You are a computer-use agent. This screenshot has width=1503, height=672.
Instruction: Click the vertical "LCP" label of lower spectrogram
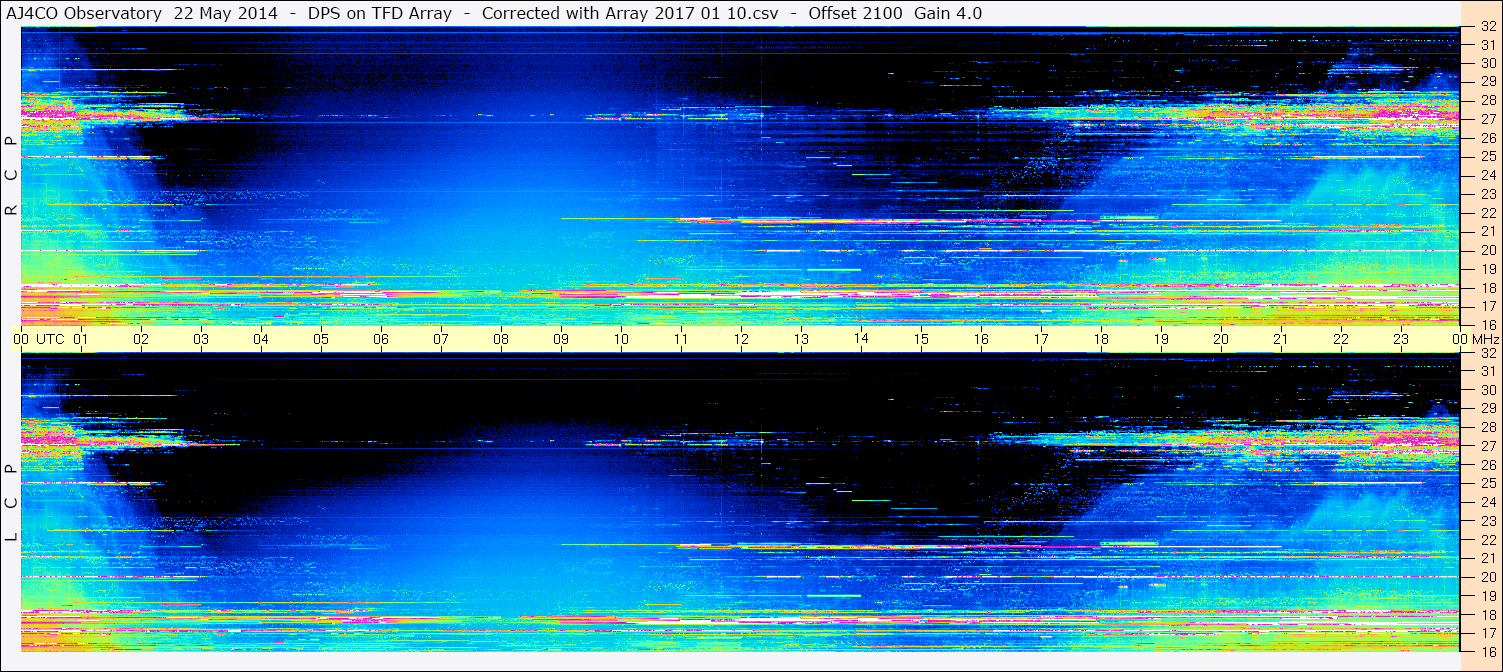coord(11,503)
